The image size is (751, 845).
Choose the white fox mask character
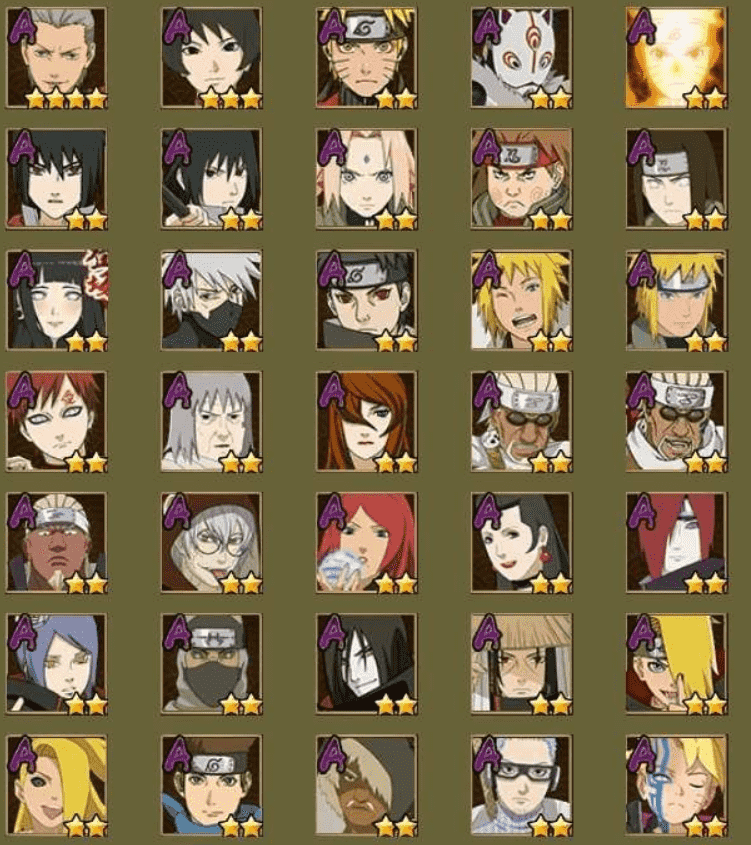pos(521,58)
